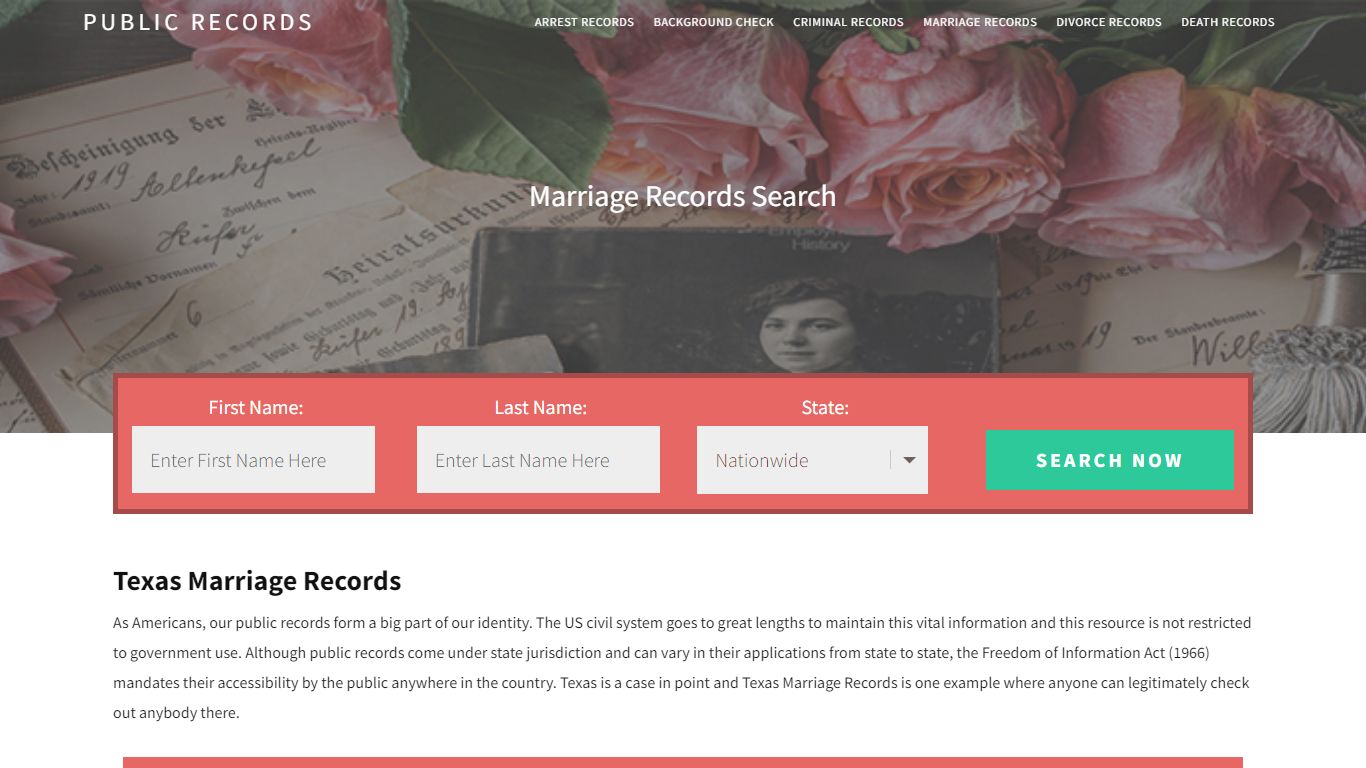Click the paragraph beginning 'As Americans'
The height and width of the screenshot is (768, 1366).
tap(683, 668)
